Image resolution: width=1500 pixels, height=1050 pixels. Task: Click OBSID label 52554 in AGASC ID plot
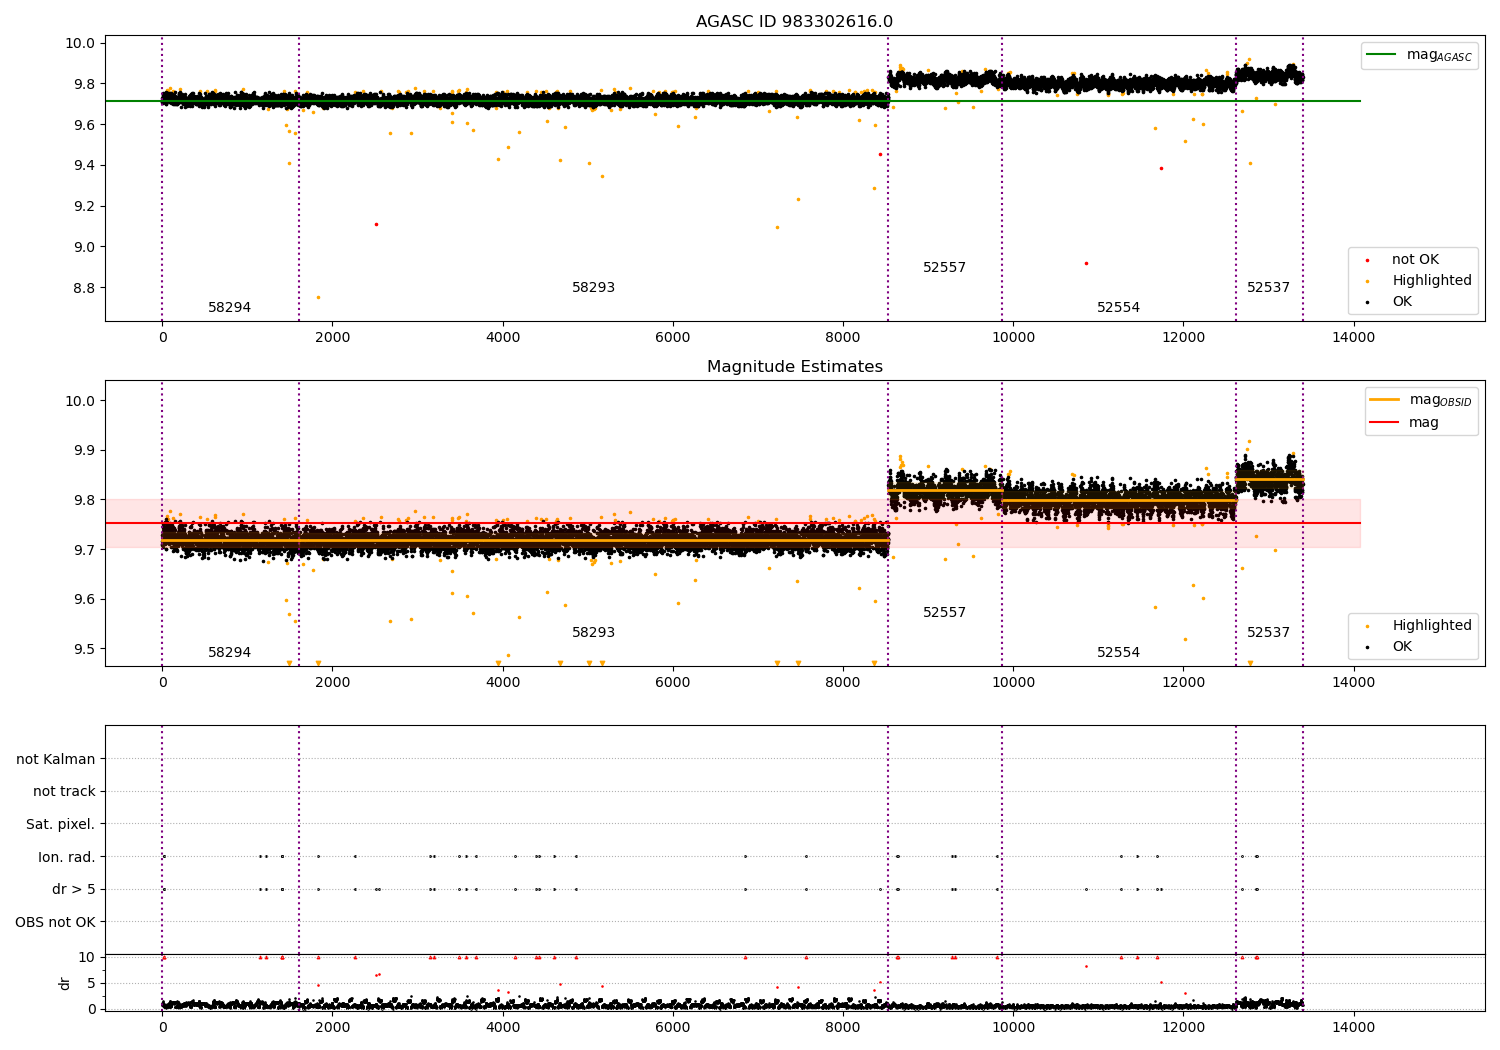[x=1118, y=308]
